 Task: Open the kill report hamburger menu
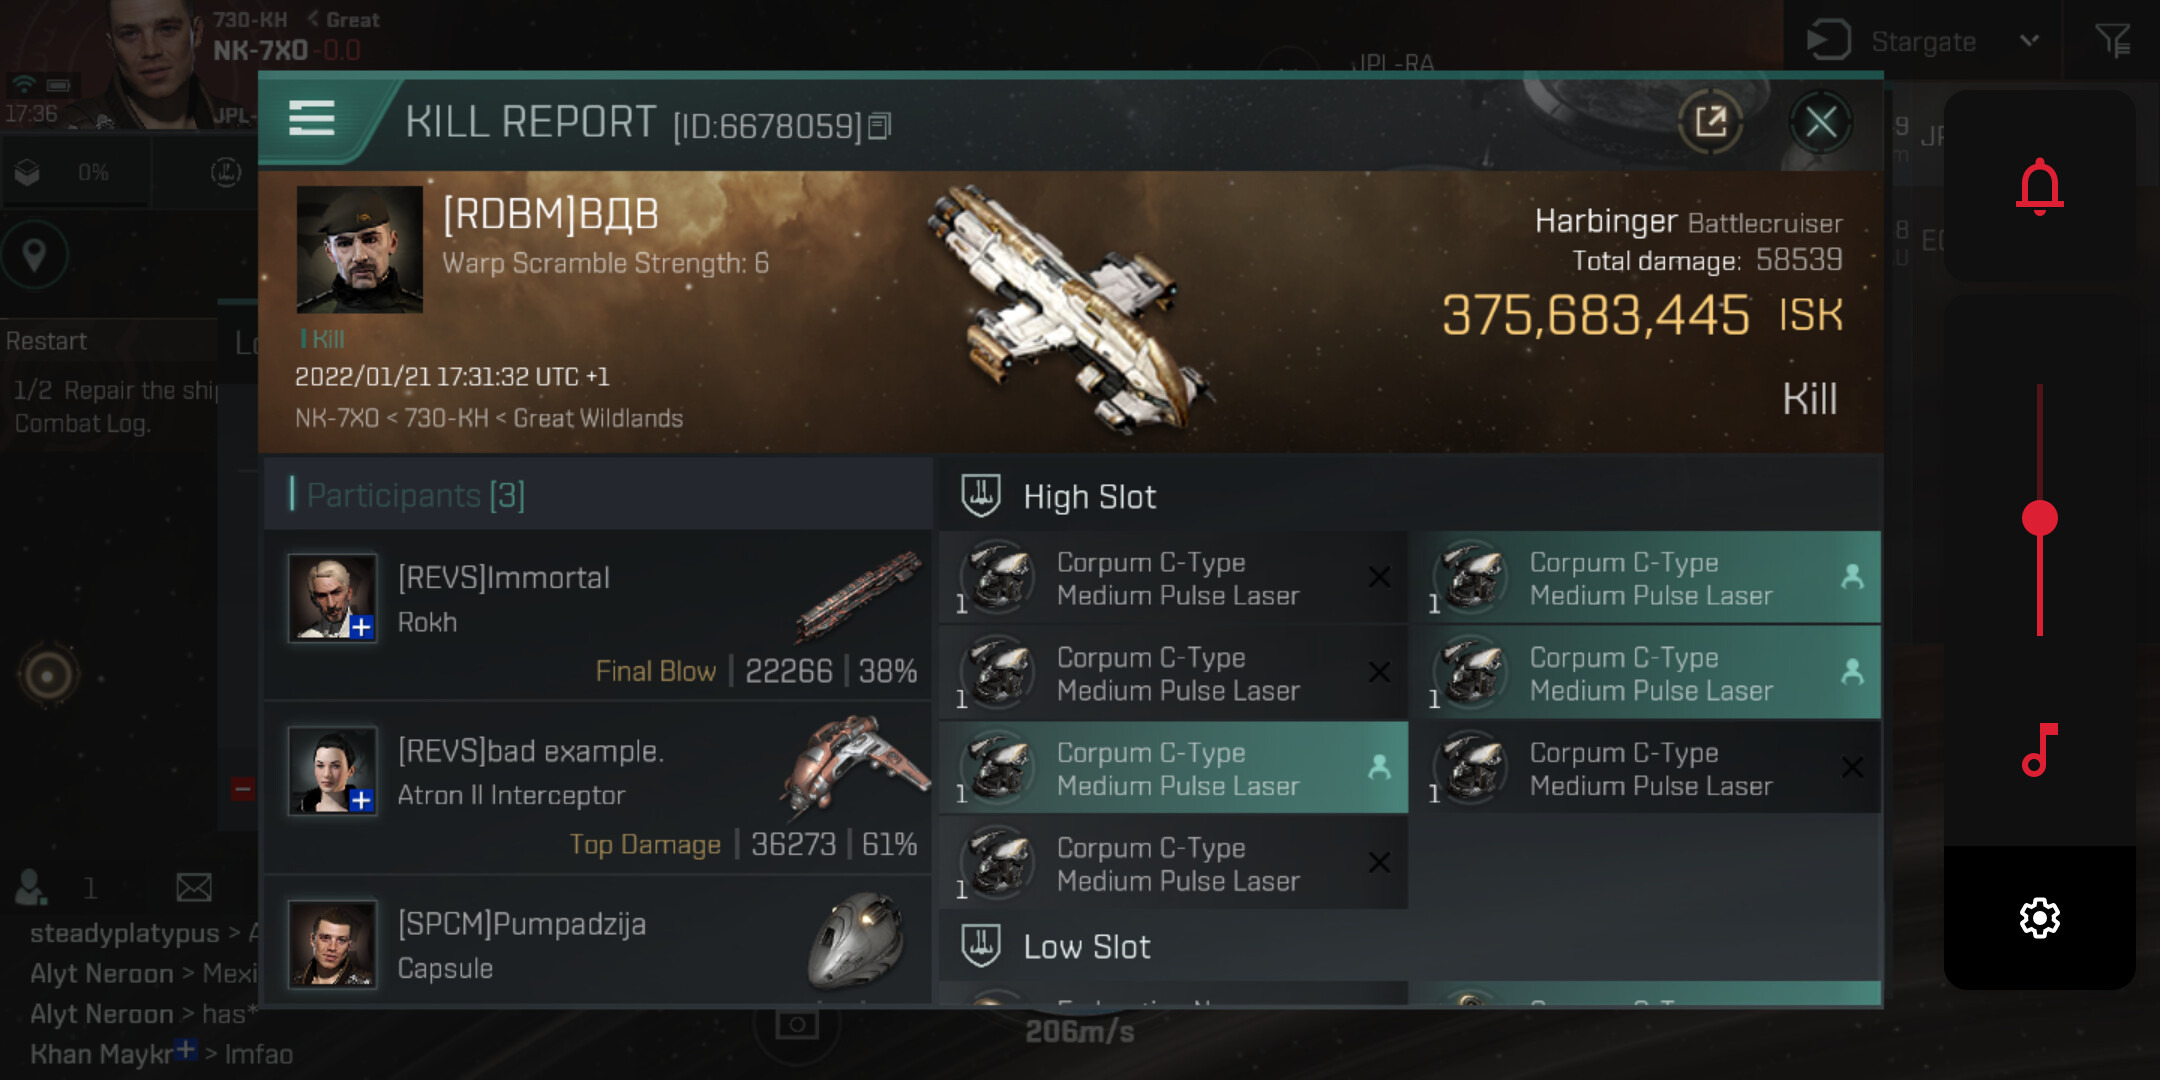pos(311,119)
